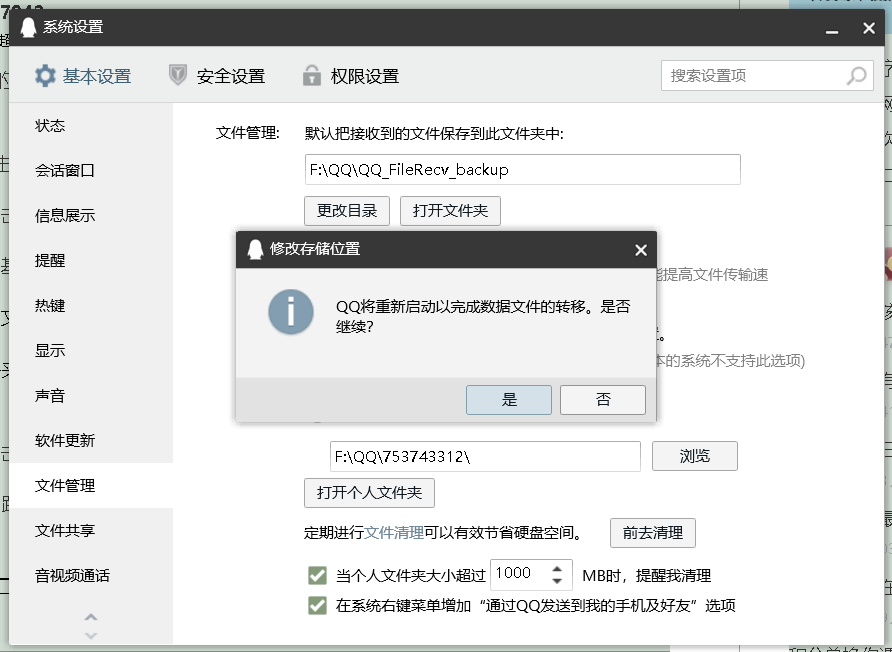Select 文件共享 in the sidebar
The width and height of the screenshot is (892, 652).
pyautogui.click(x=91, y=530)
